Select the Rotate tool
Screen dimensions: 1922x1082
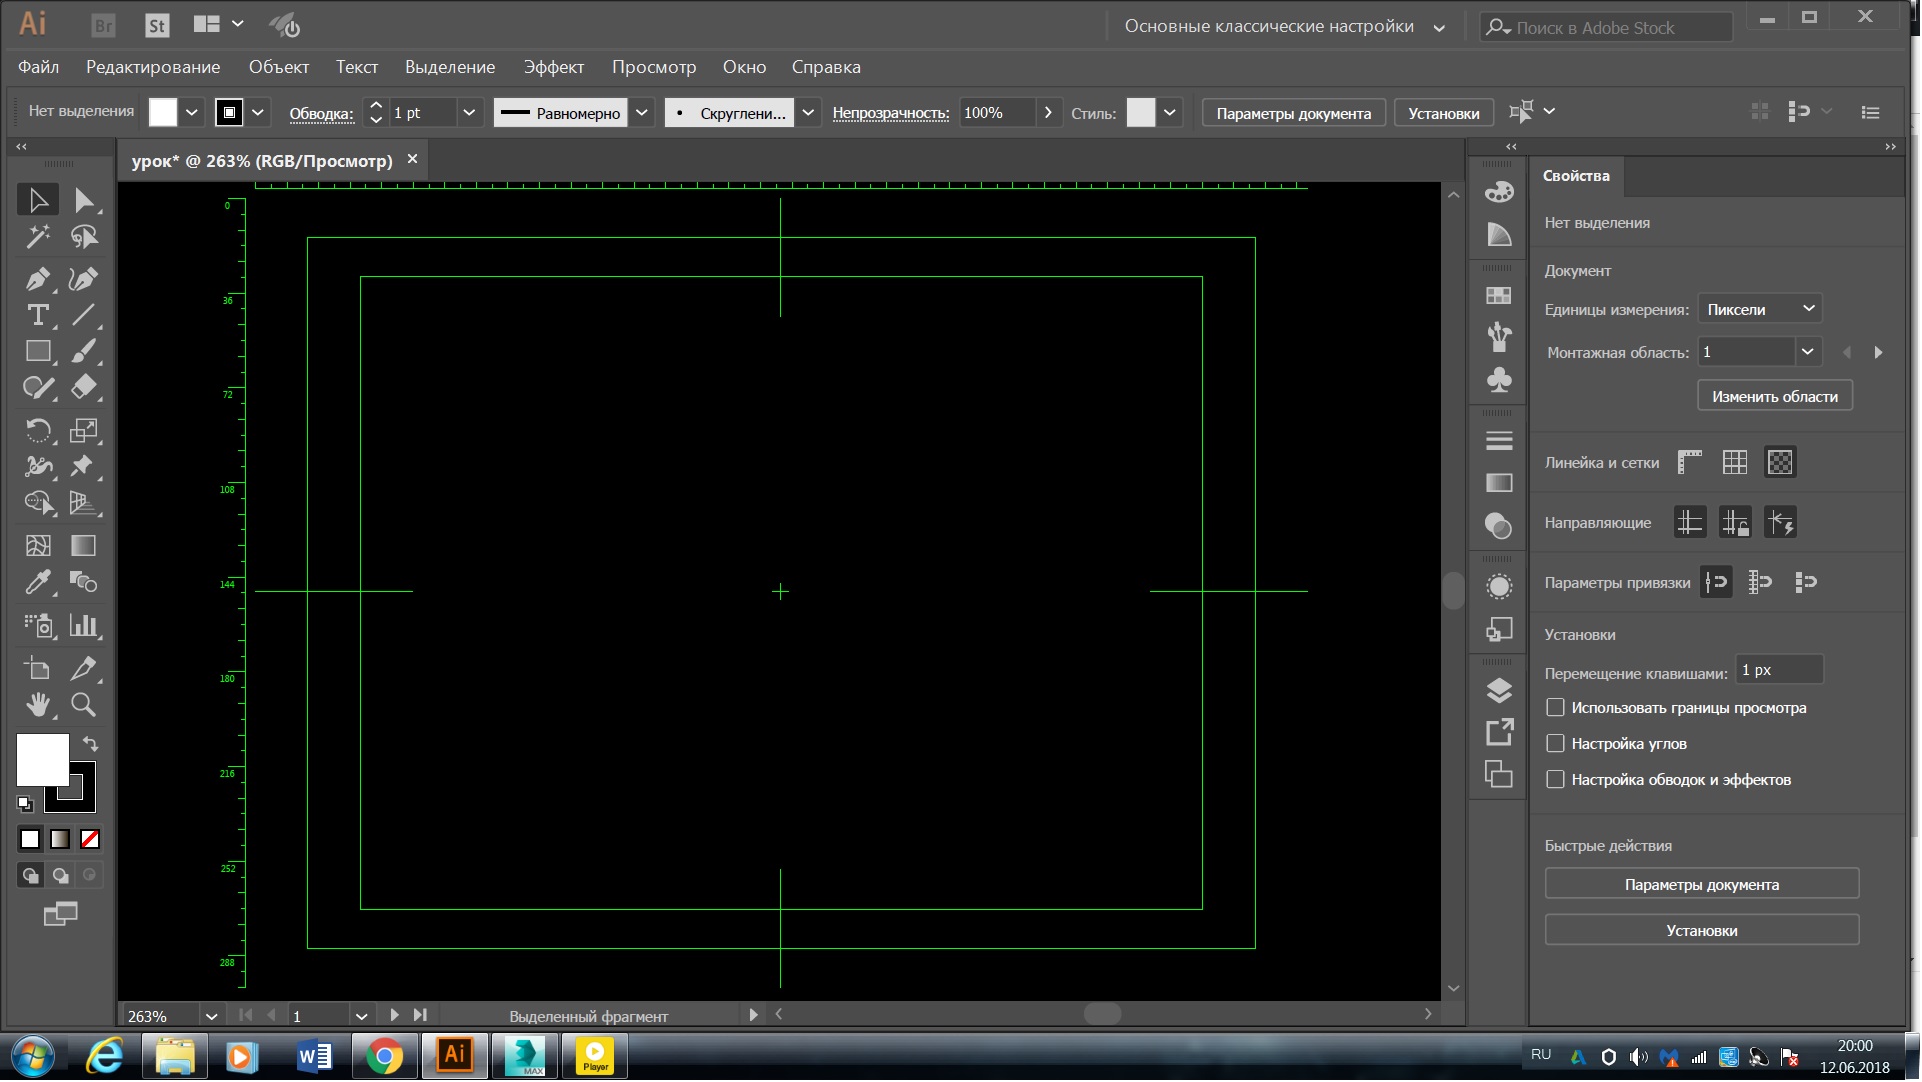(38, 430)
